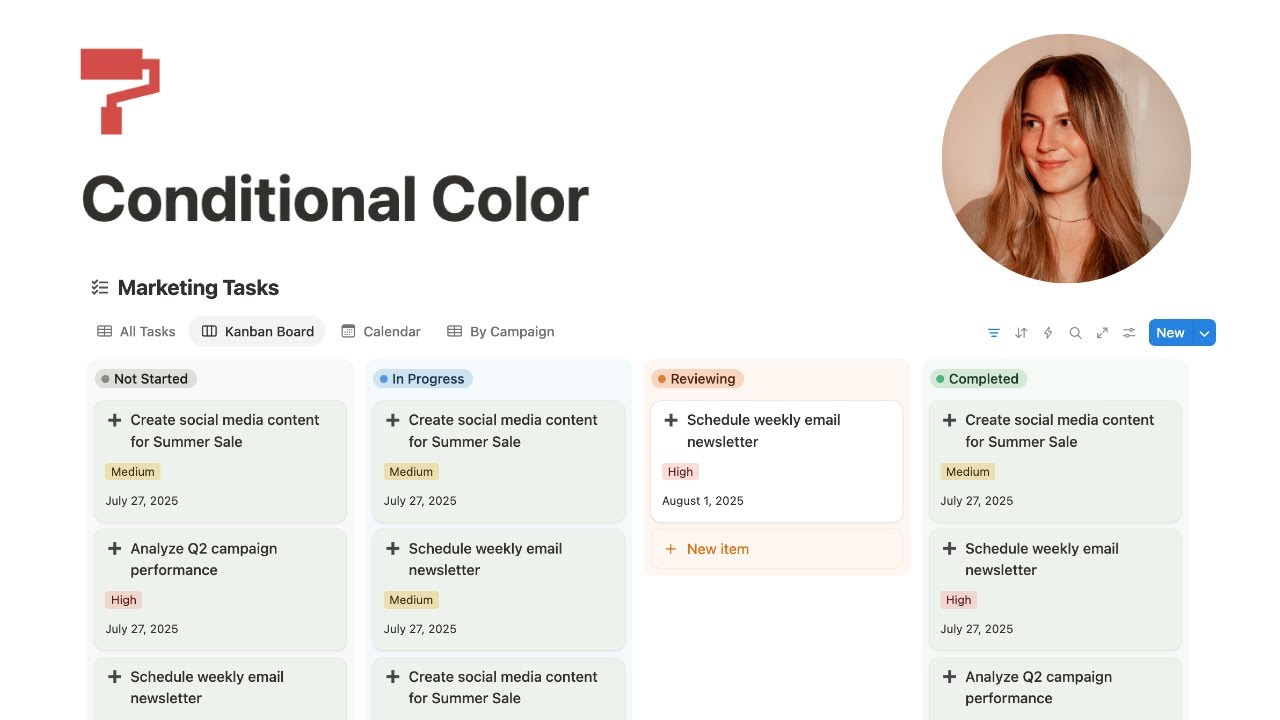The width and height of the screenshot is (1280, 720).
Task: Click plus icon on Completed Analyze Q2 card
Action: click(949, 677)
